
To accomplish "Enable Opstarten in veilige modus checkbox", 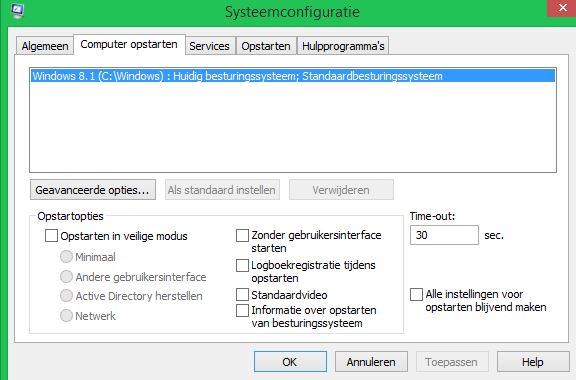I will [x=51, y=236].
